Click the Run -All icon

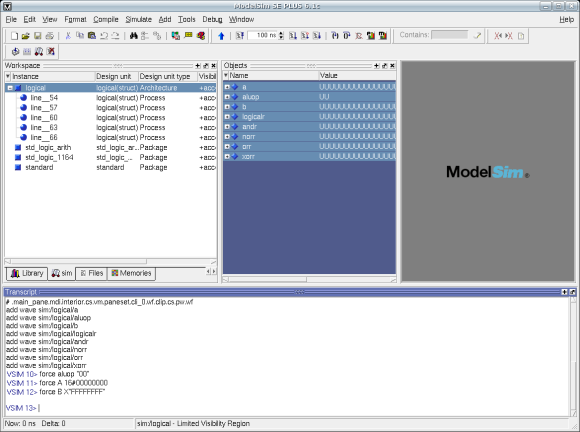(x=317, y=36)
